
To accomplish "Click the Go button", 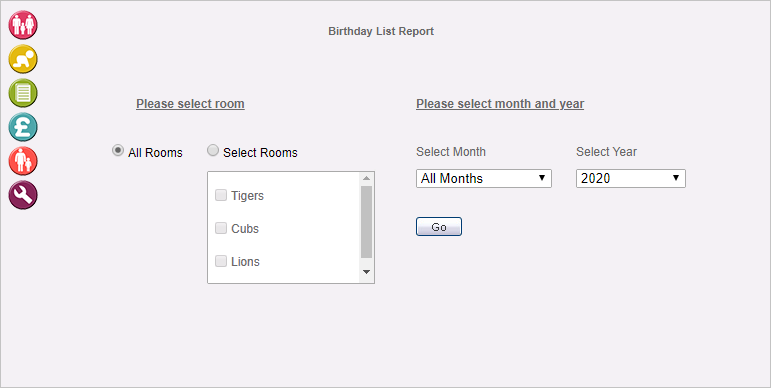I will tap(439, 227).
